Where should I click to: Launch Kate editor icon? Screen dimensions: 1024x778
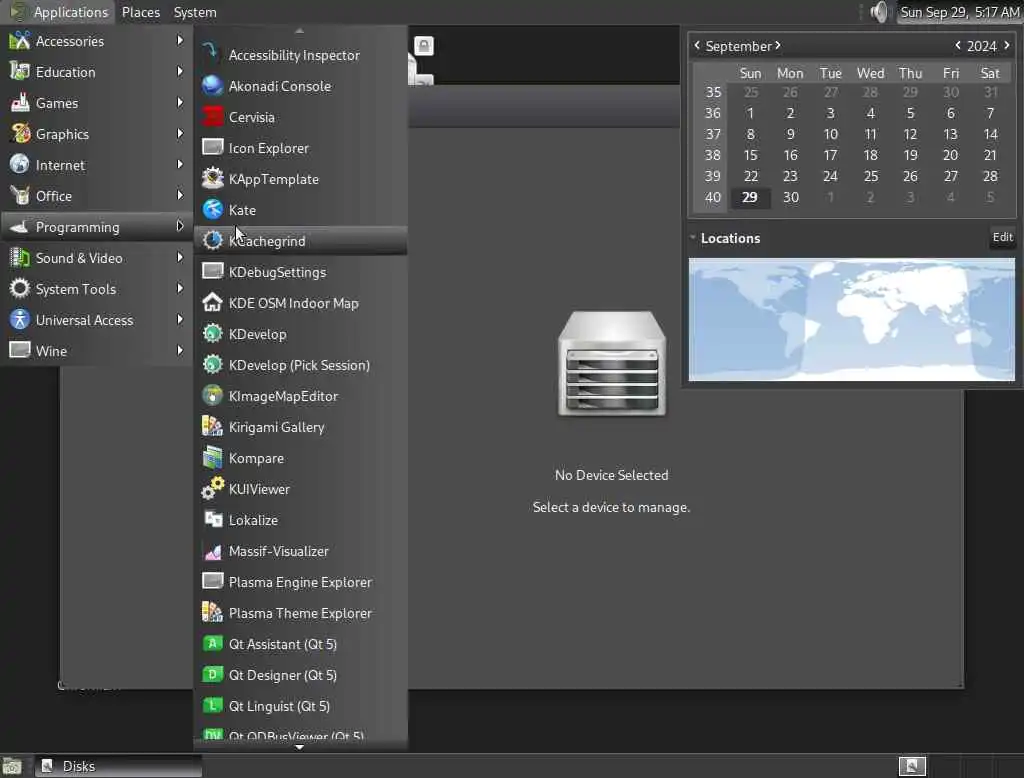(x=212, y=210)
